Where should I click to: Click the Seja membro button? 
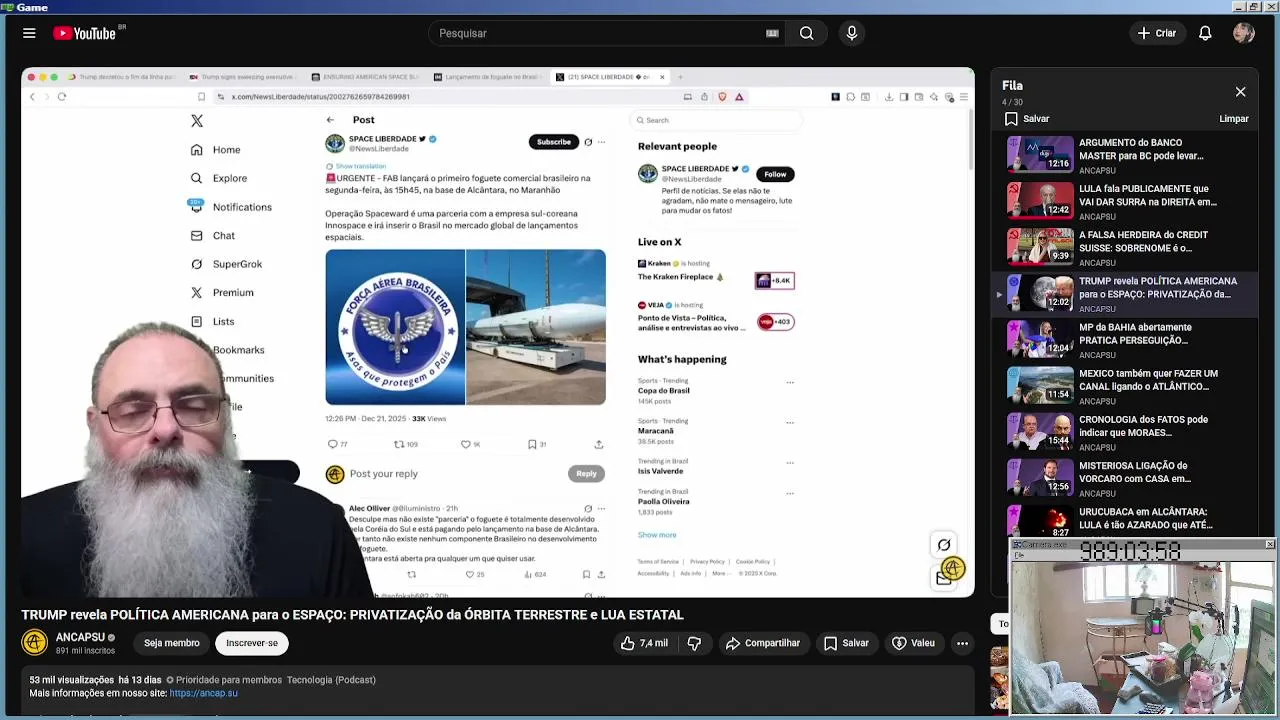pyautogui.click(x=171, y=643)
